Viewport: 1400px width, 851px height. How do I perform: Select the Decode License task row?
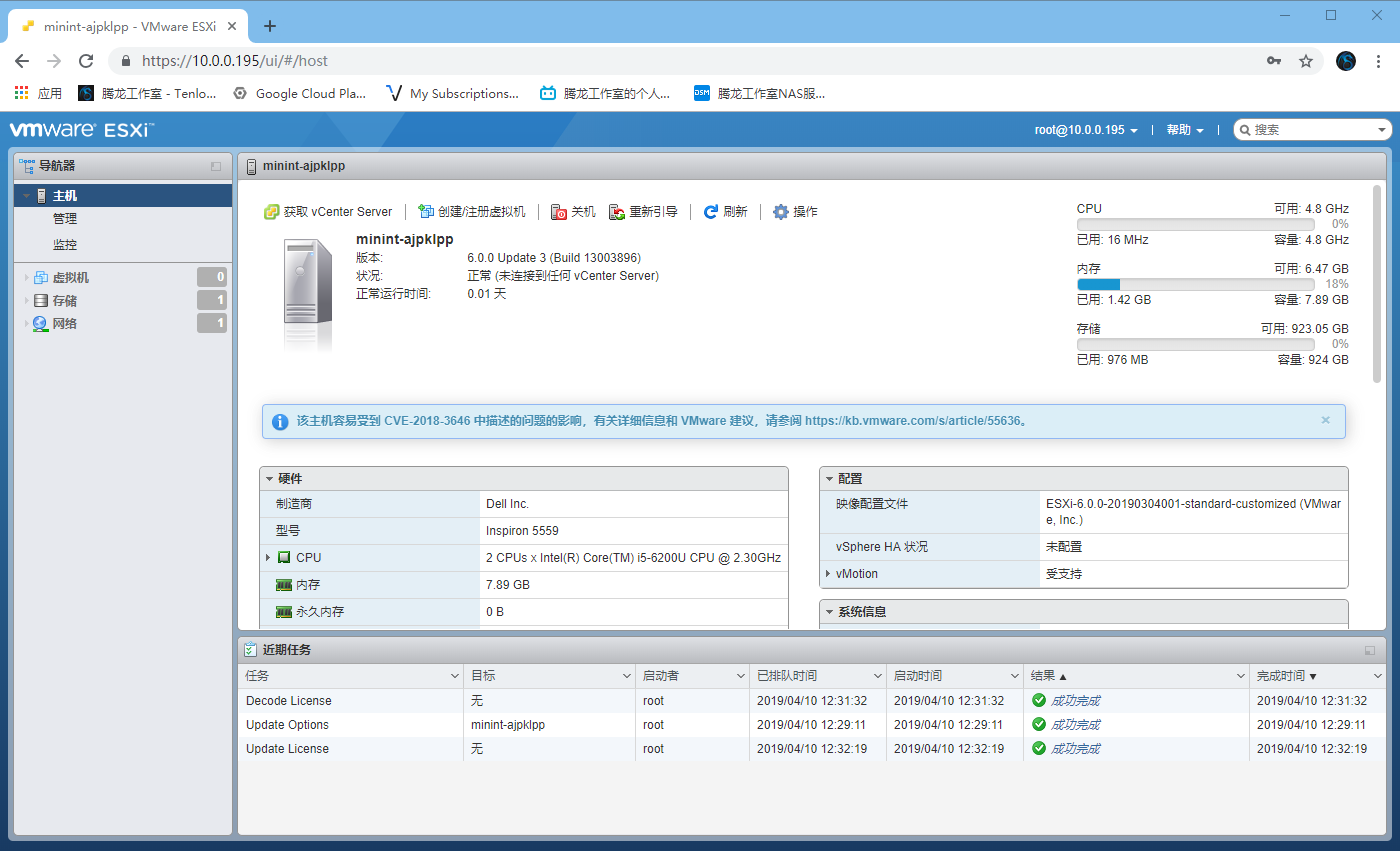pos(812,701)
